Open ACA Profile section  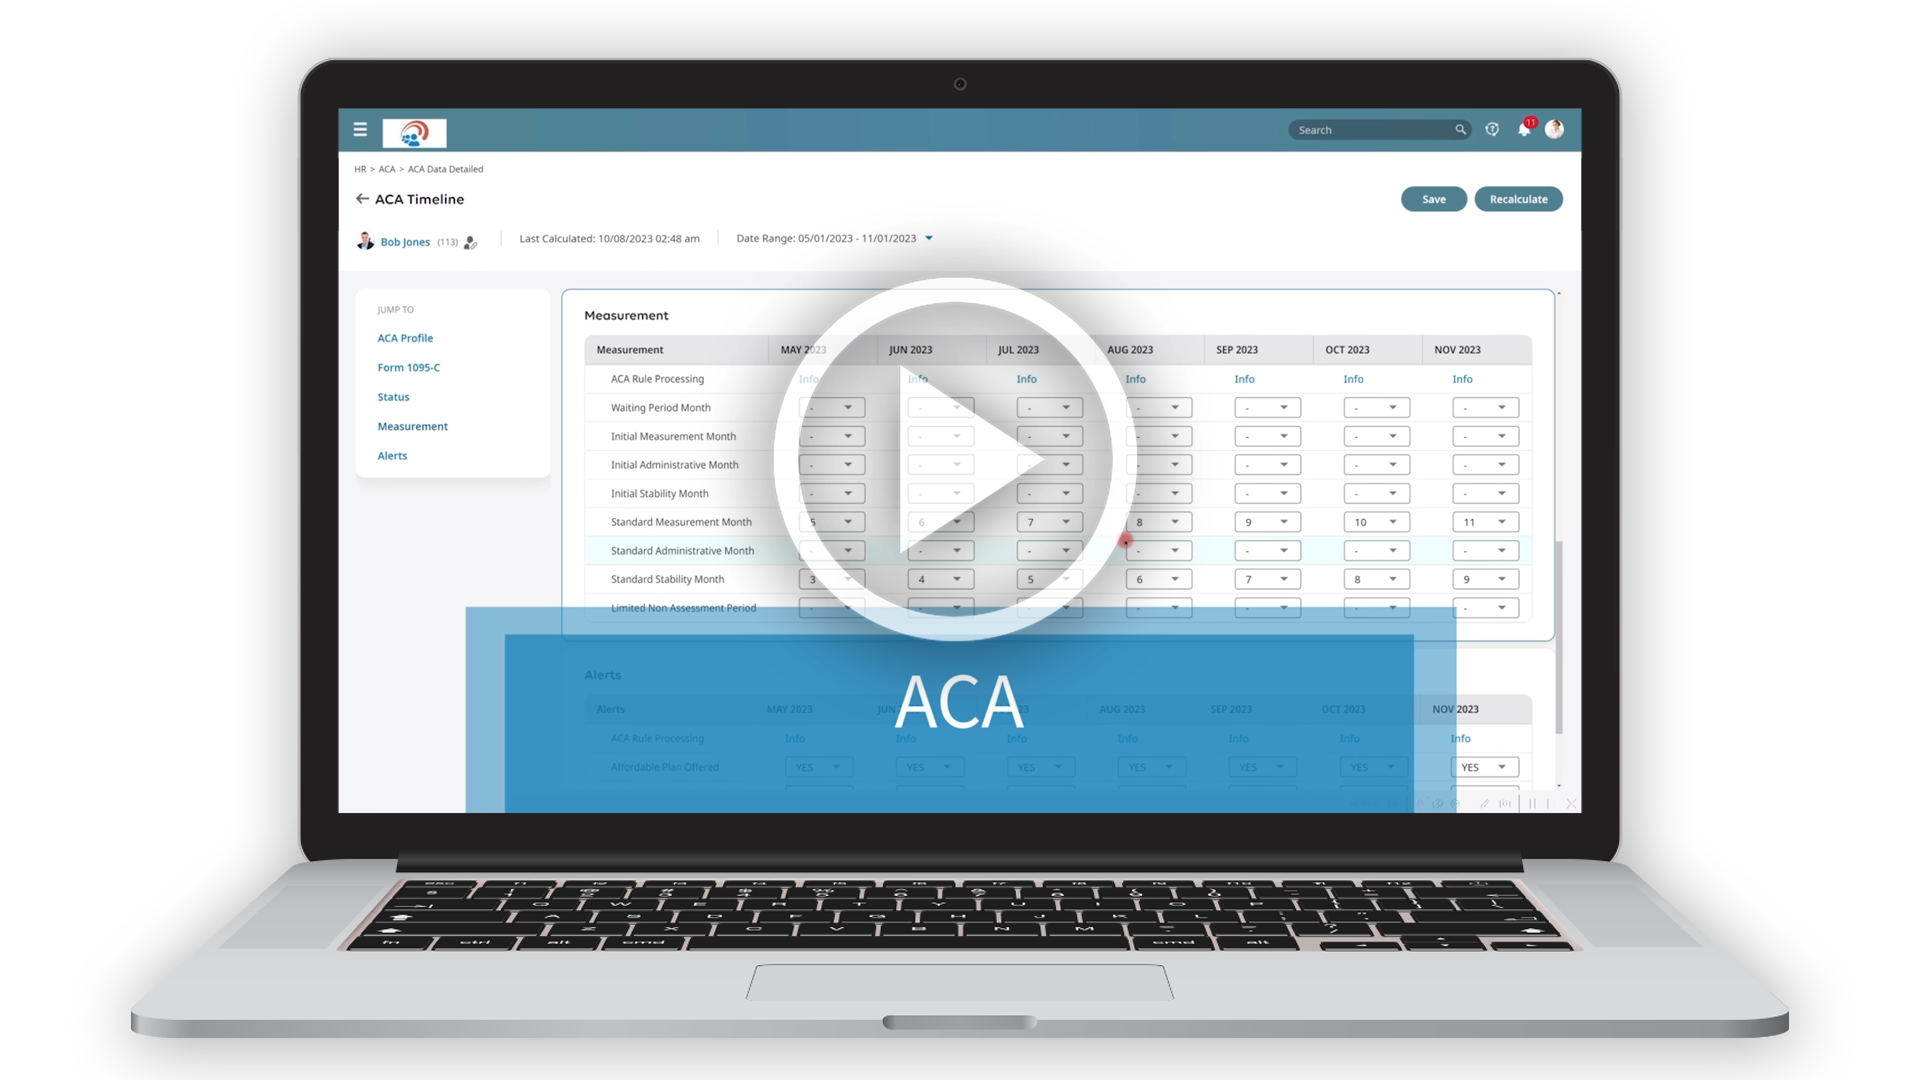coord(406,338)
